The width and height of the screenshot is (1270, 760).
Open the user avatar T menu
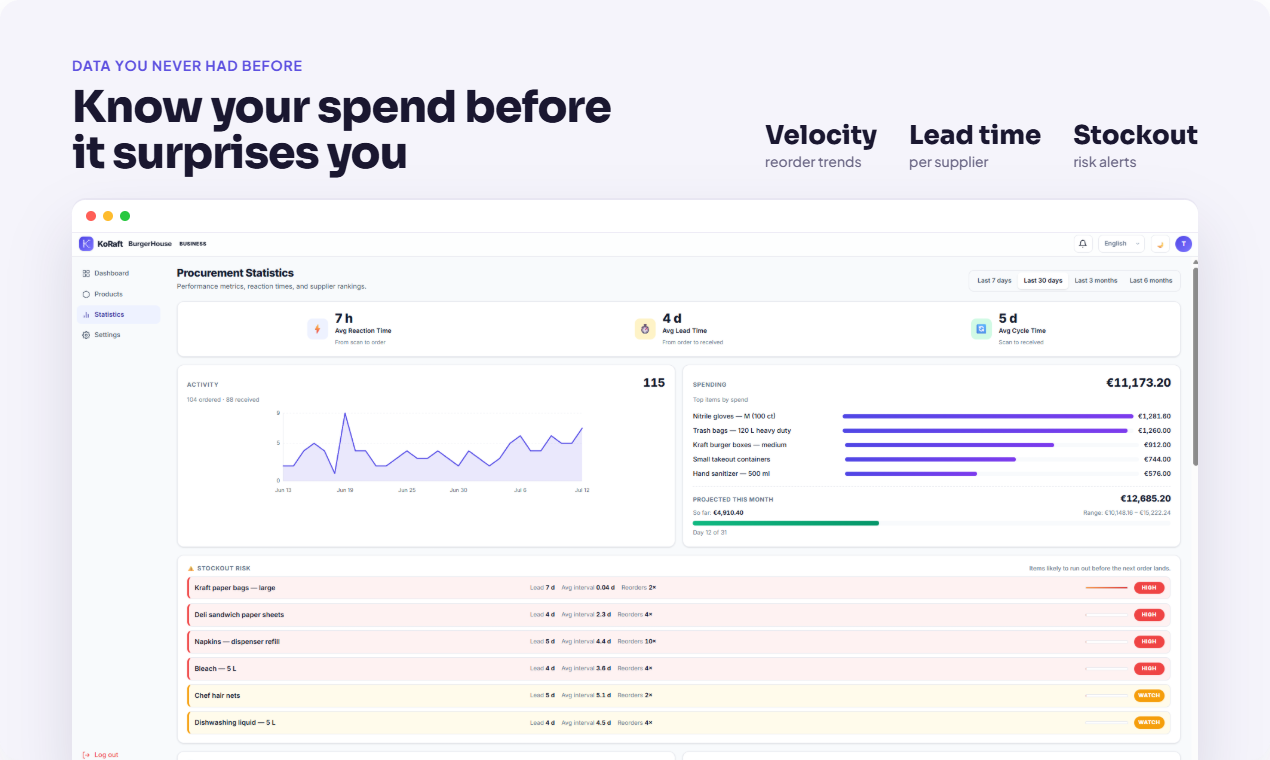click(x=1183, y=244)
